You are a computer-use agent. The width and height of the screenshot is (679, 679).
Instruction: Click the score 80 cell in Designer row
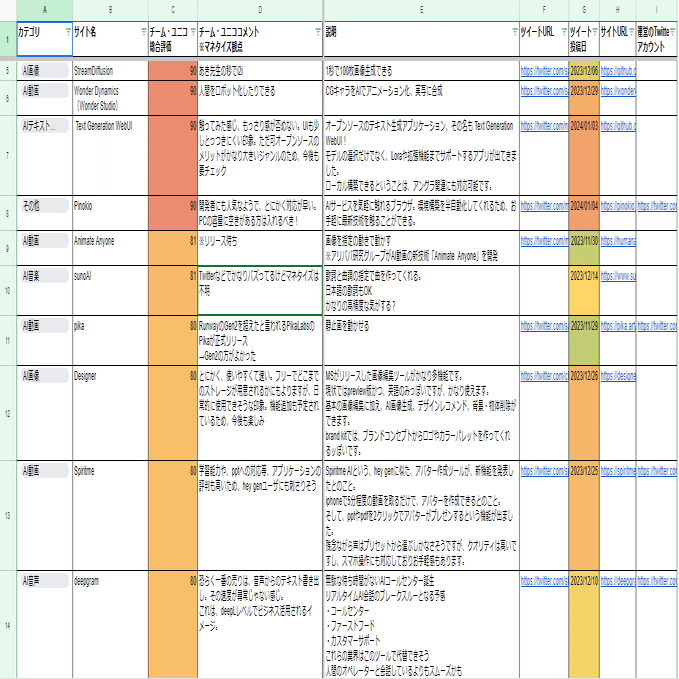tap(173, 413)
